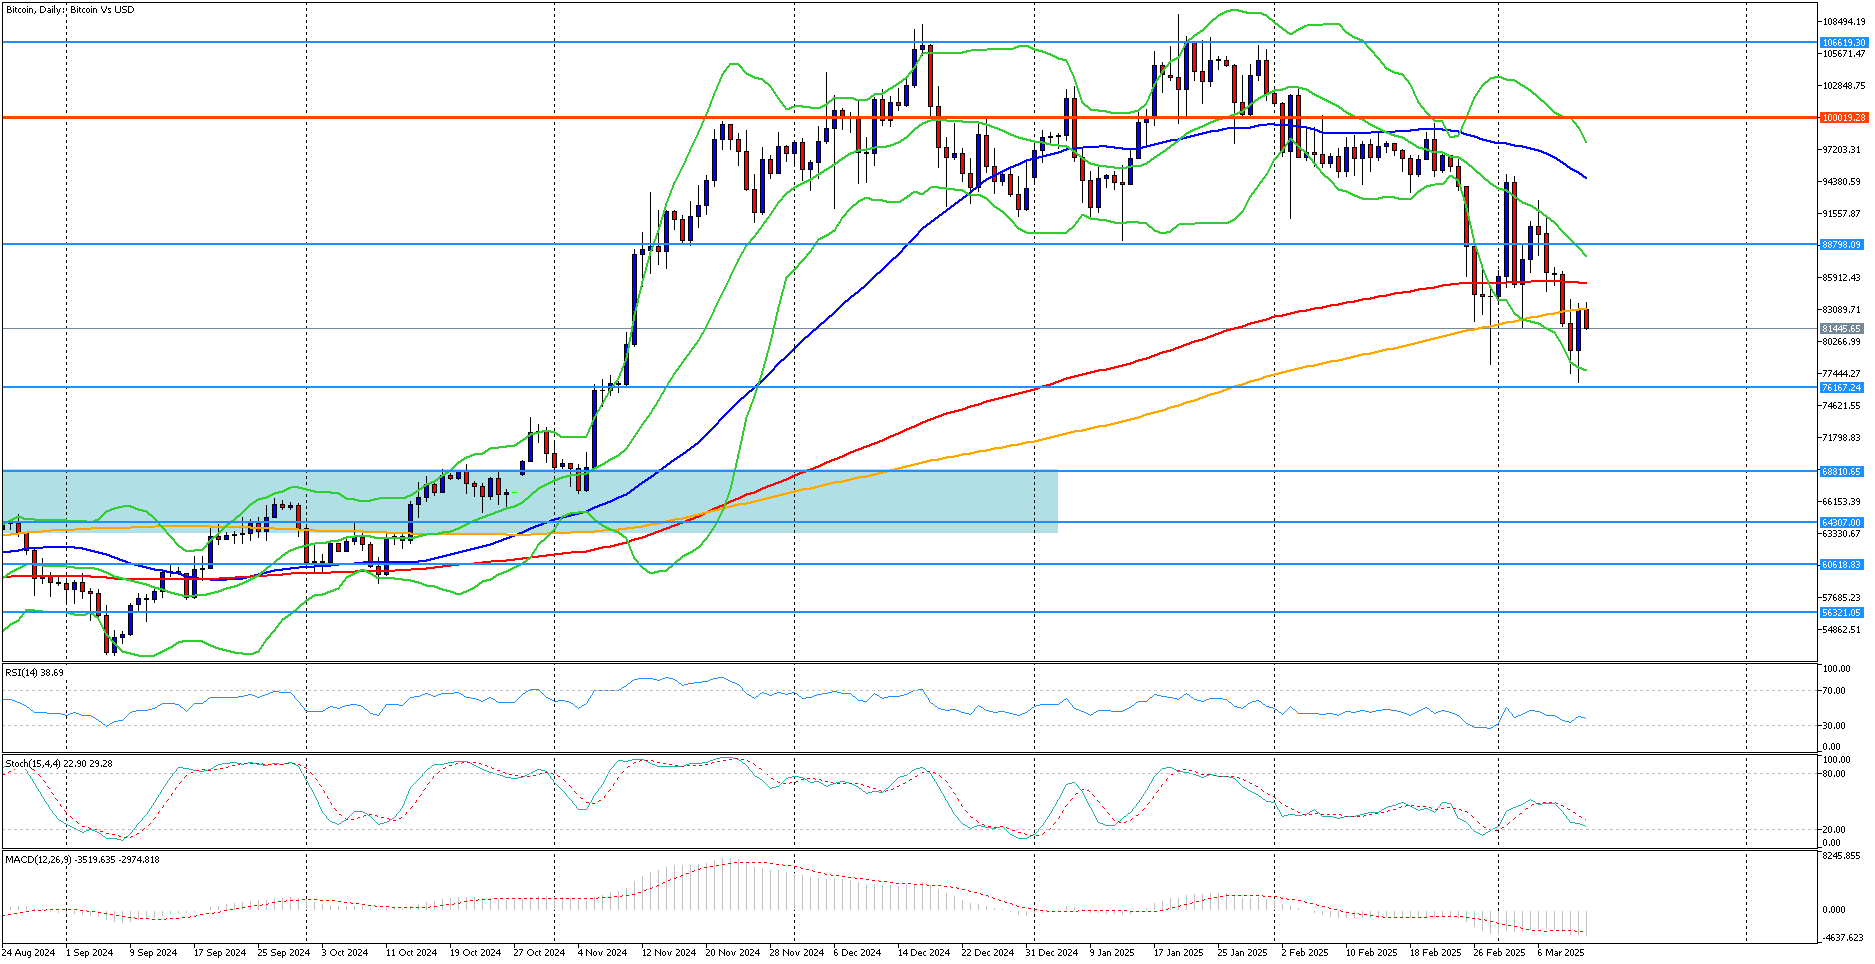This screenshot has width=1875, height=964.
Task: Click the '28 Nov 2024' date label
Action: (x=796, y=953)
